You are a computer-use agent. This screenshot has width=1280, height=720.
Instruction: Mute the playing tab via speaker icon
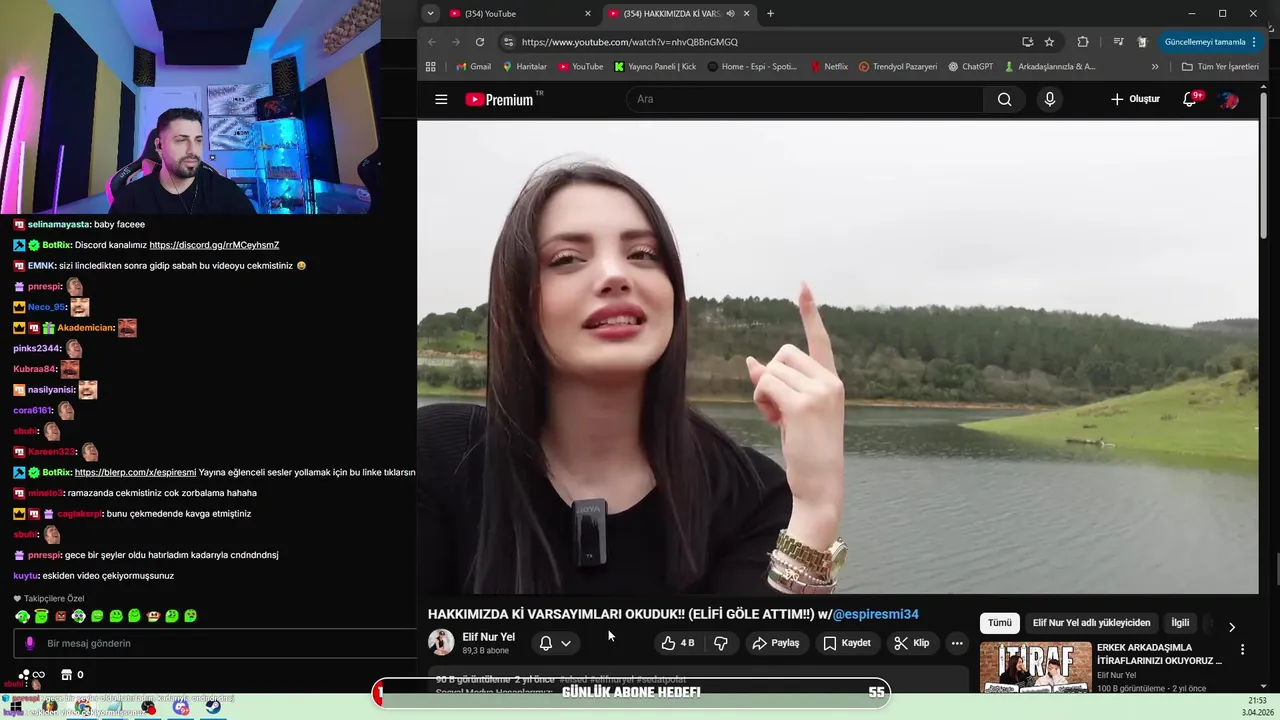[731, 13]
